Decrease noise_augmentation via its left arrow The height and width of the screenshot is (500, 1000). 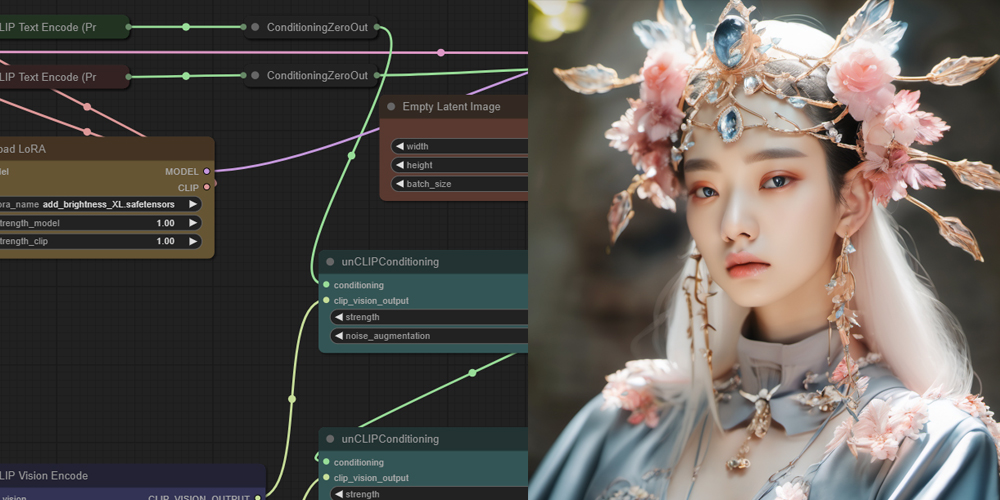coord(339,335)
